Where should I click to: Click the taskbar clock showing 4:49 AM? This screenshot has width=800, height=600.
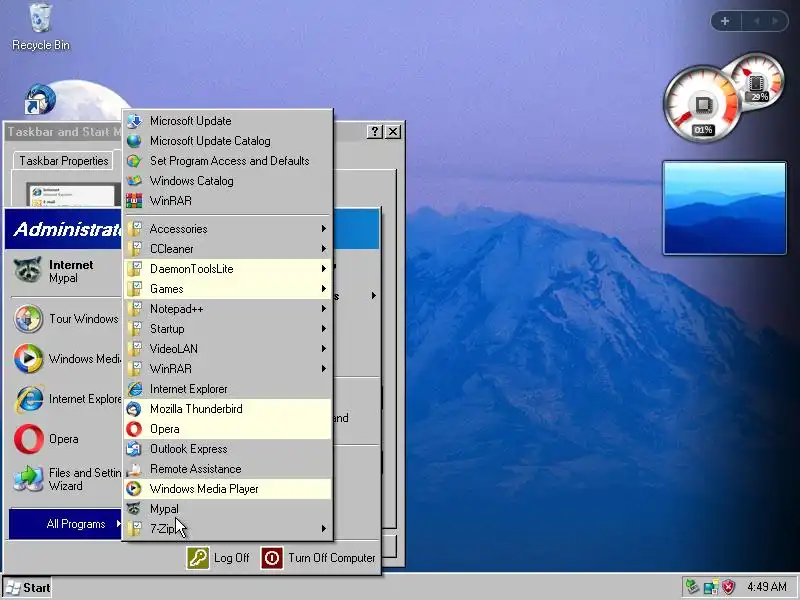tap(766, 587)
